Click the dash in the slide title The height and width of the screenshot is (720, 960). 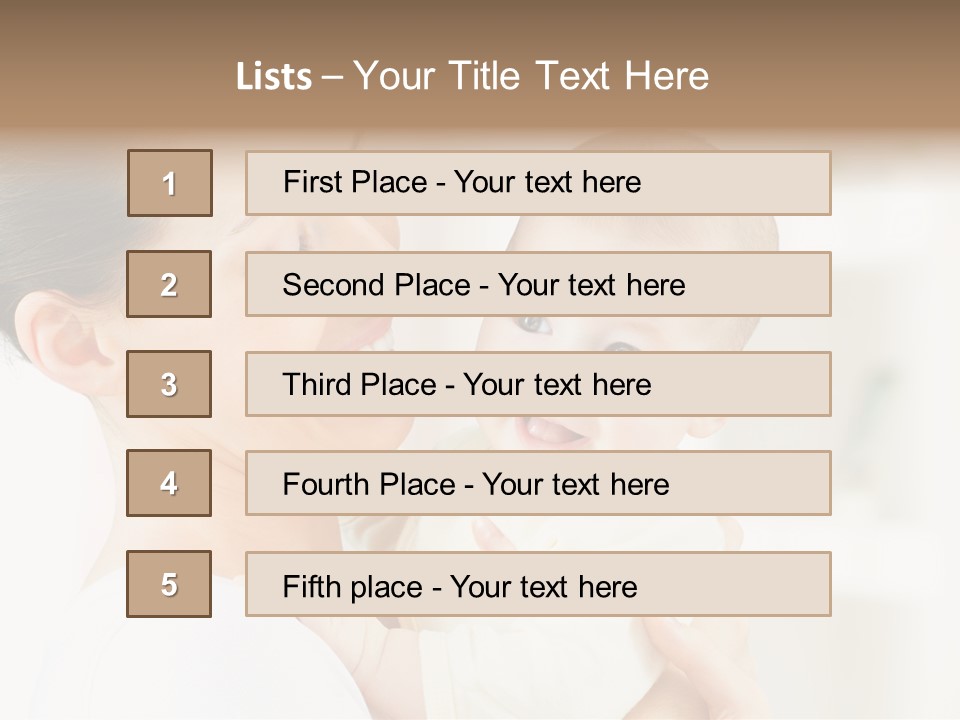(332, 76)
